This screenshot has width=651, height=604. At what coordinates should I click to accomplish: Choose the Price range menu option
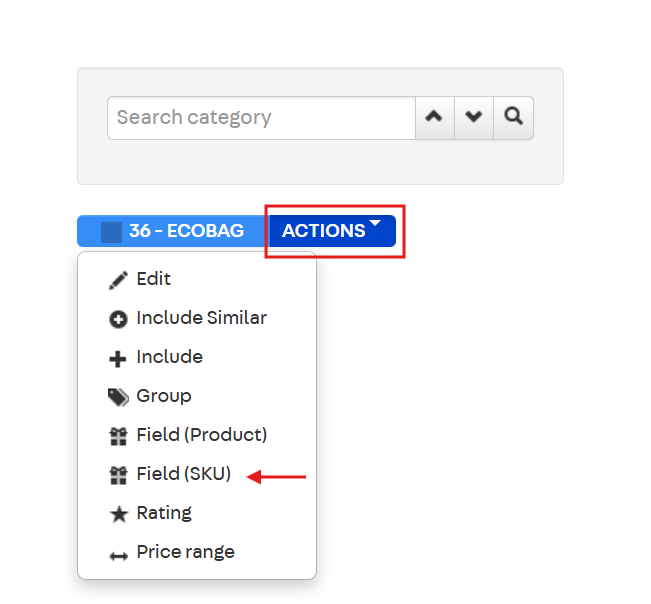pyautogui.click(x=185, y=552)
